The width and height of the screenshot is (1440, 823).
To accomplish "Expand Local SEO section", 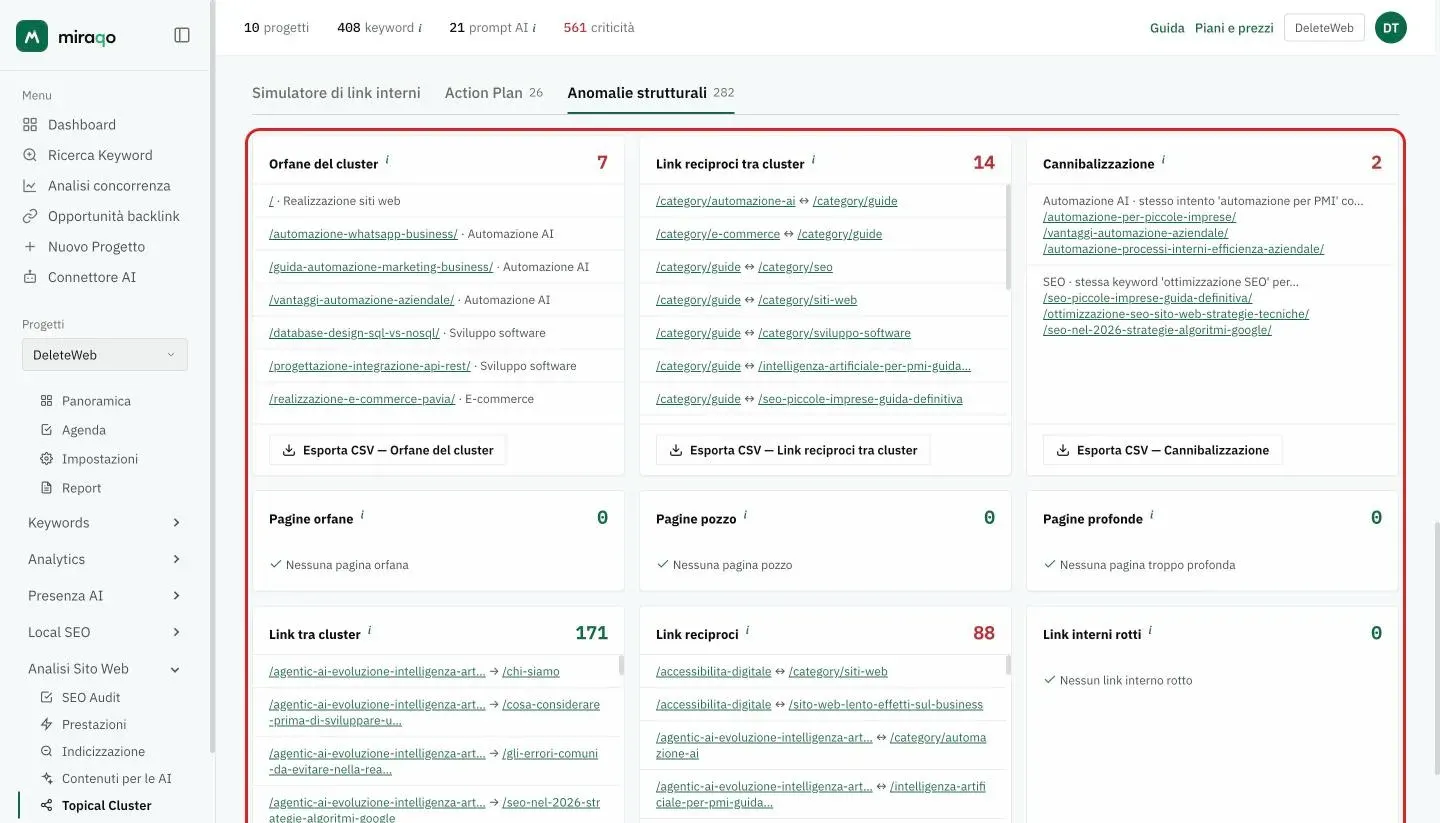I will [105, 632].
